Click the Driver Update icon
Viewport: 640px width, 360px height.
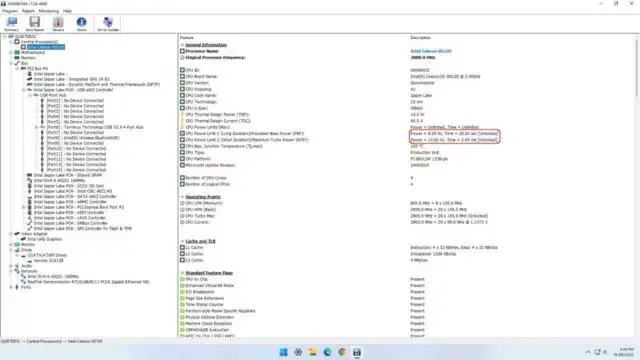coord(108,24)
